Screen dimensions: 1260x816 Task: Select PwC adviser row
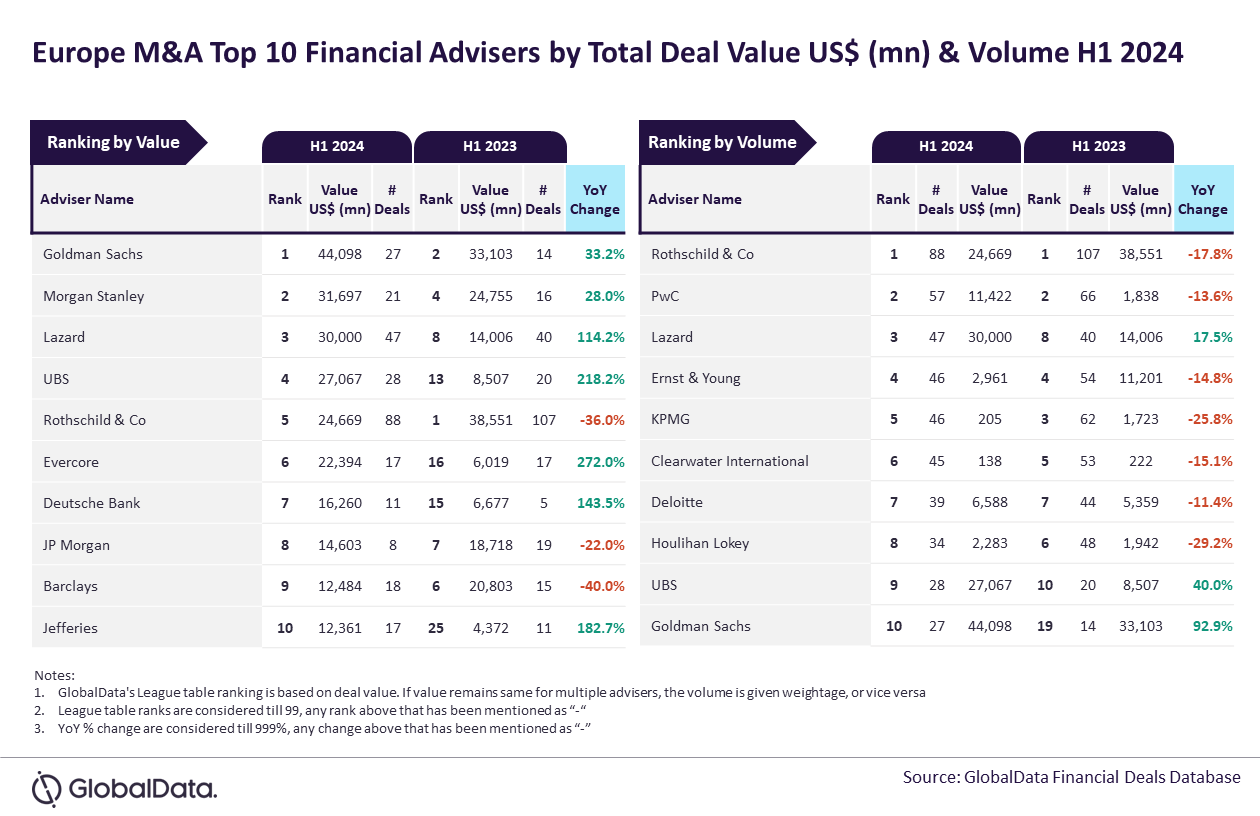937,296
